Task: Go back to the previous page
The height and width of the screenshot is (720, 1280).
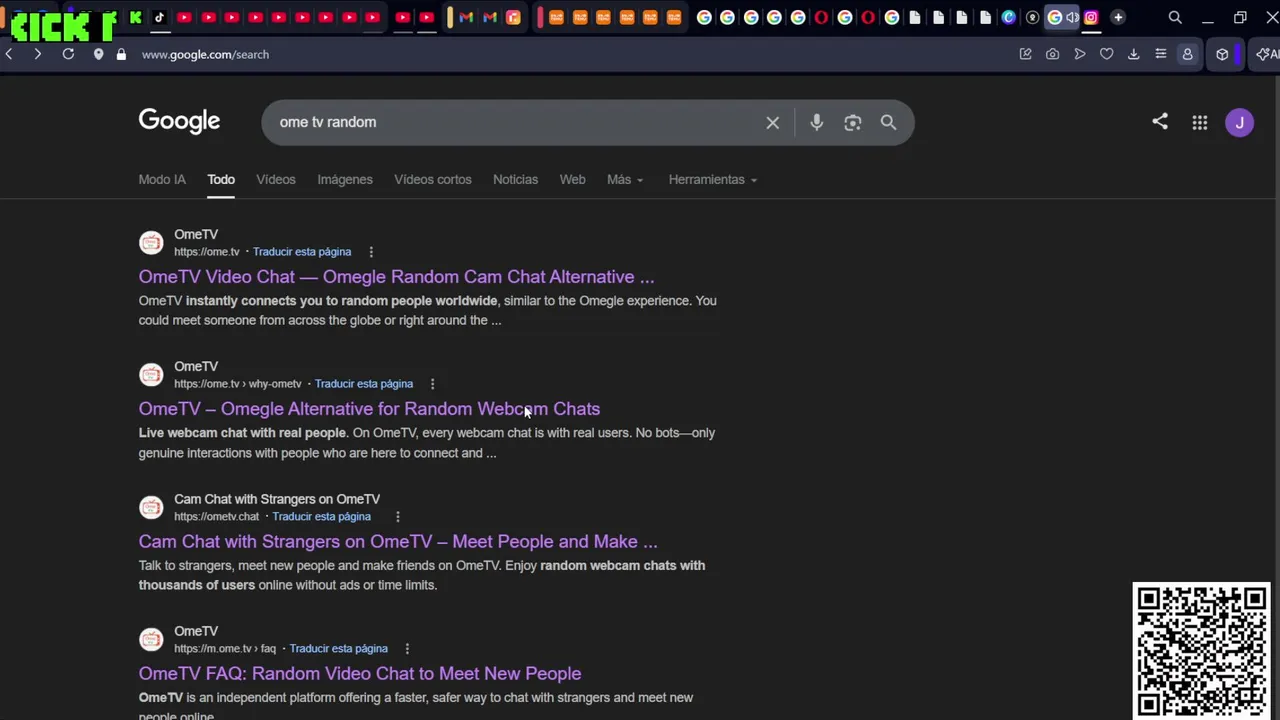Action: 9,54
